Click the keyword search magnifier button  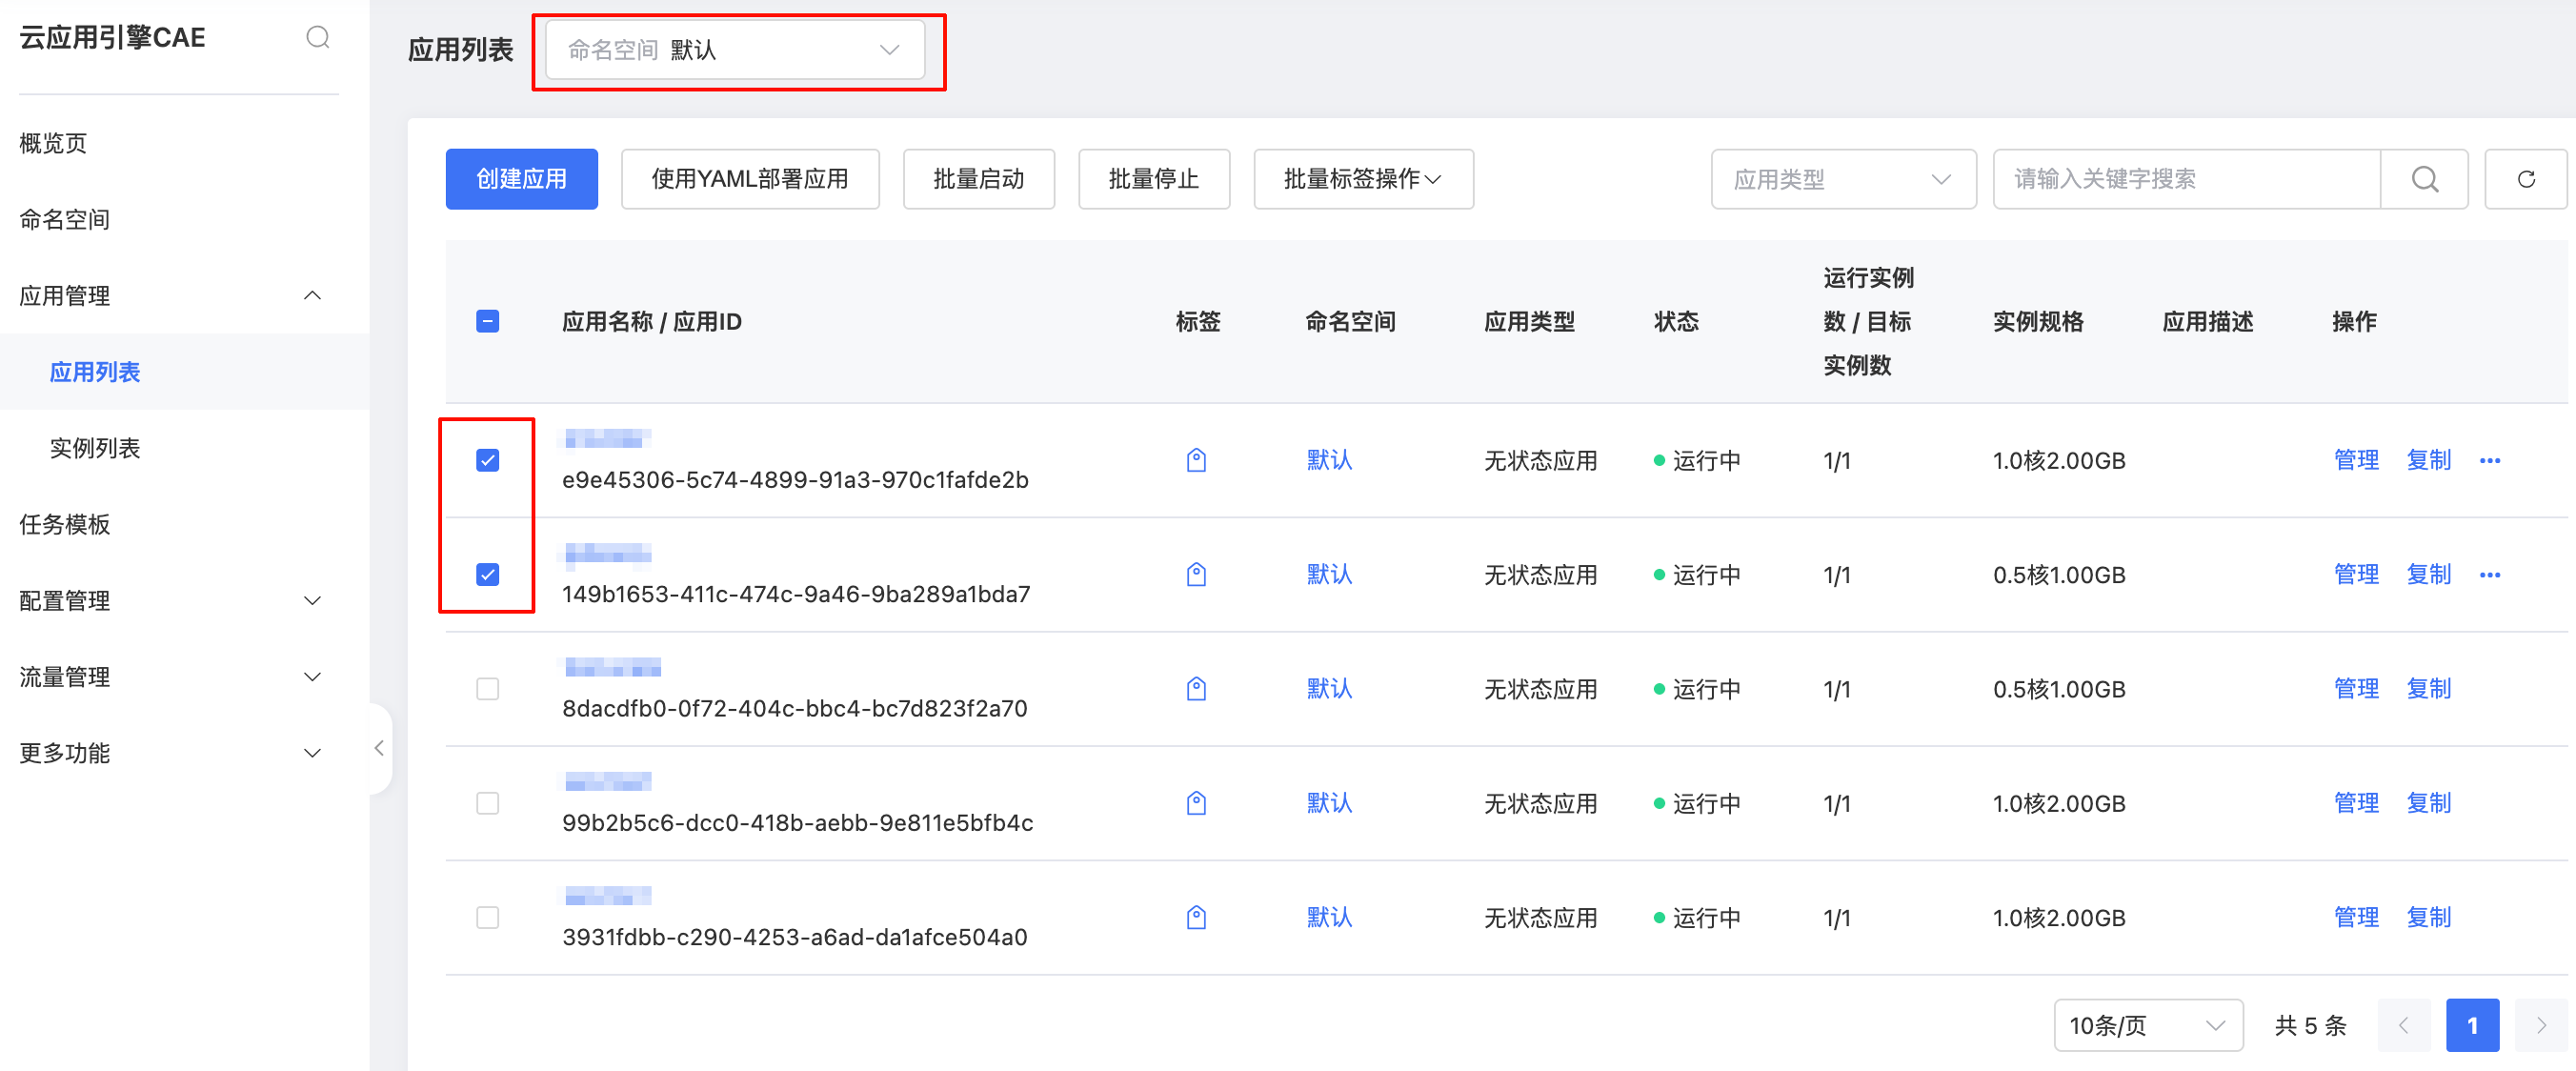(2424, 179)
